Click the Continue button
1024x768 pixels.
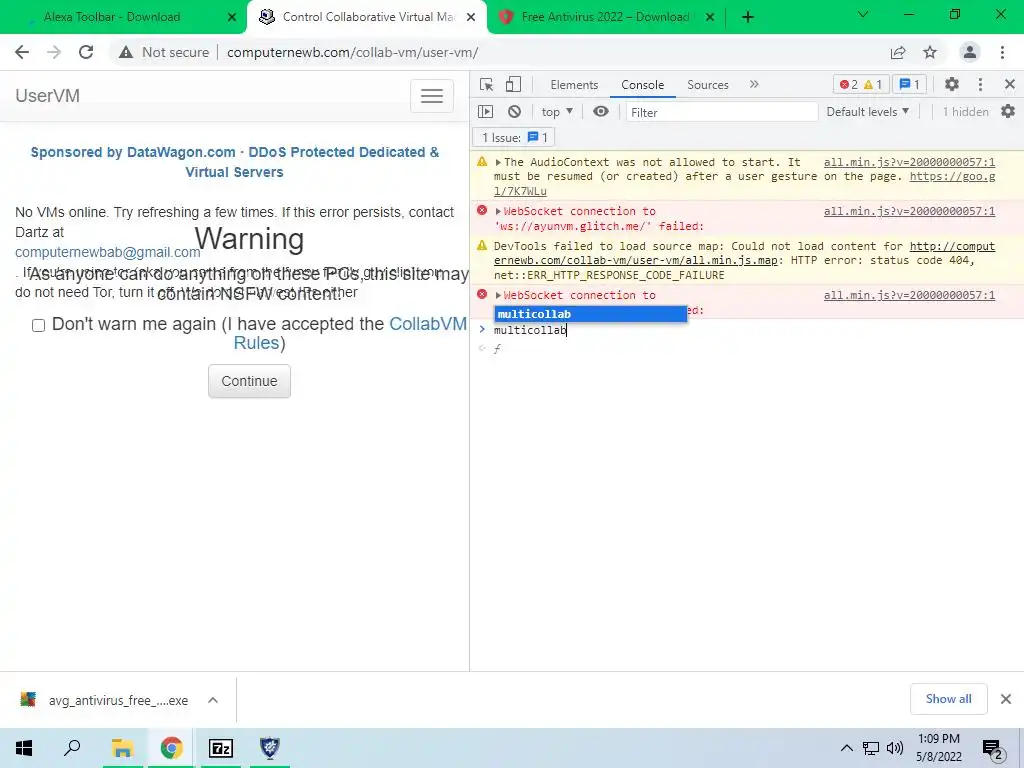249,381
